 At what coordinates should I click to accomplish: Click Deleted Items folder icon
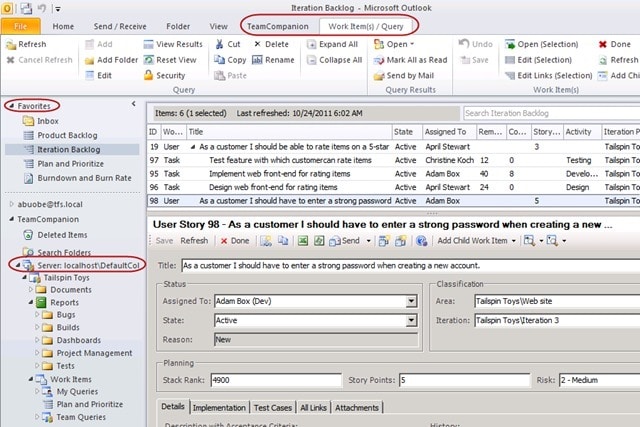click(28, 235)
